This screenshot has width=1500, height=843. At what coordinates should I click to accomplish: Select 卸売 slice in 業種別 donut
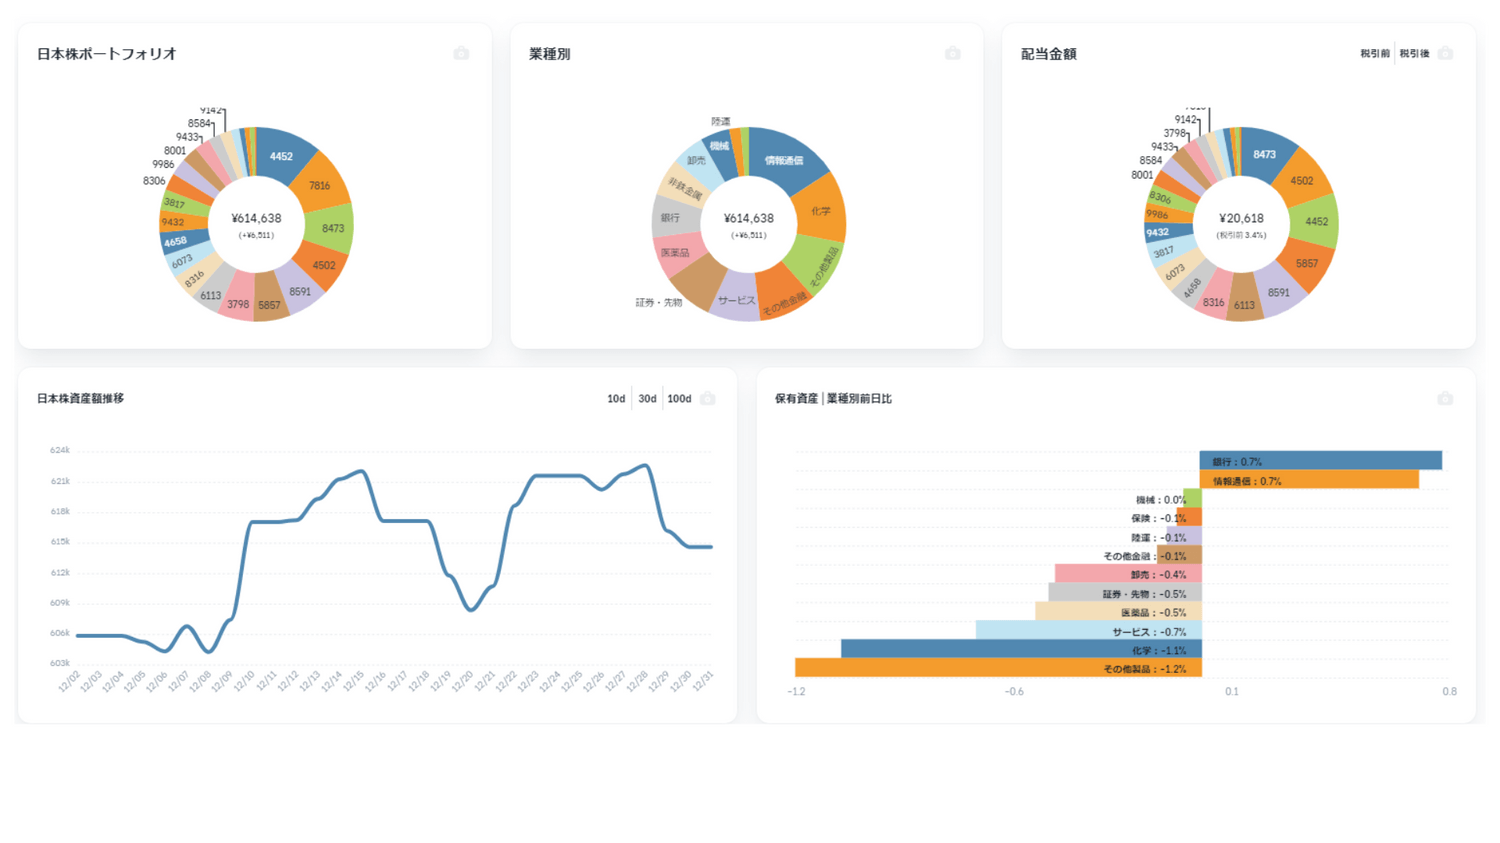[x=698, y=161]
